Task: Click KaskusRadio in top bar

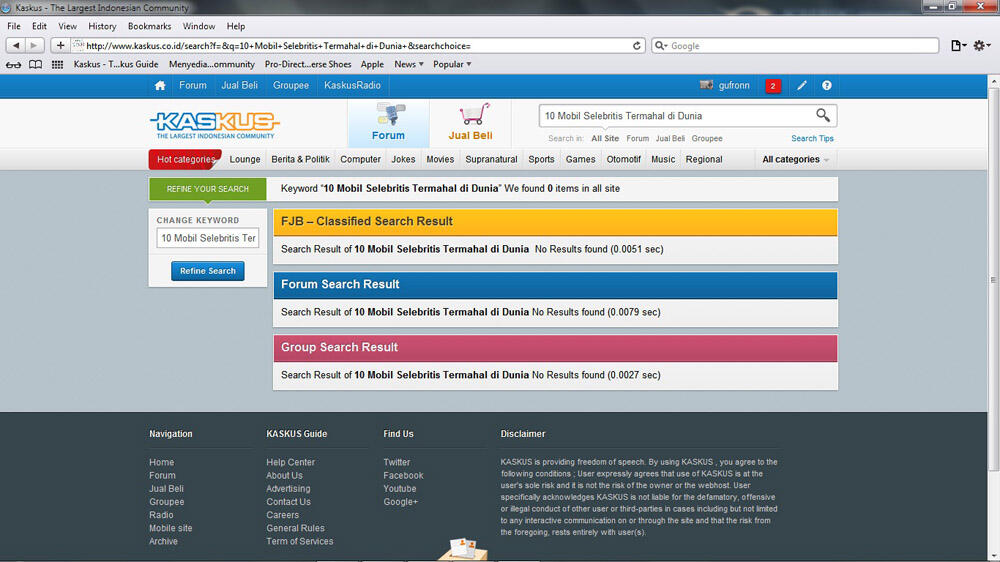Action: [x=352, y=85]
